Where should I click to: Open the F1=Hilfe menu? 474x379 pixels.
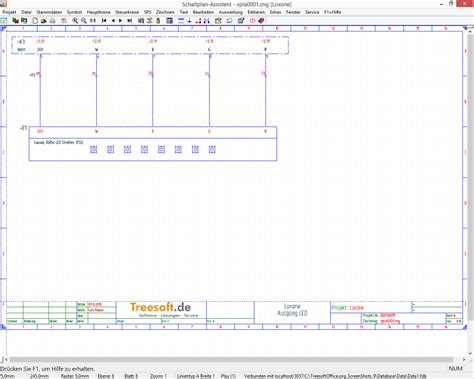click(x=333, y=12)
